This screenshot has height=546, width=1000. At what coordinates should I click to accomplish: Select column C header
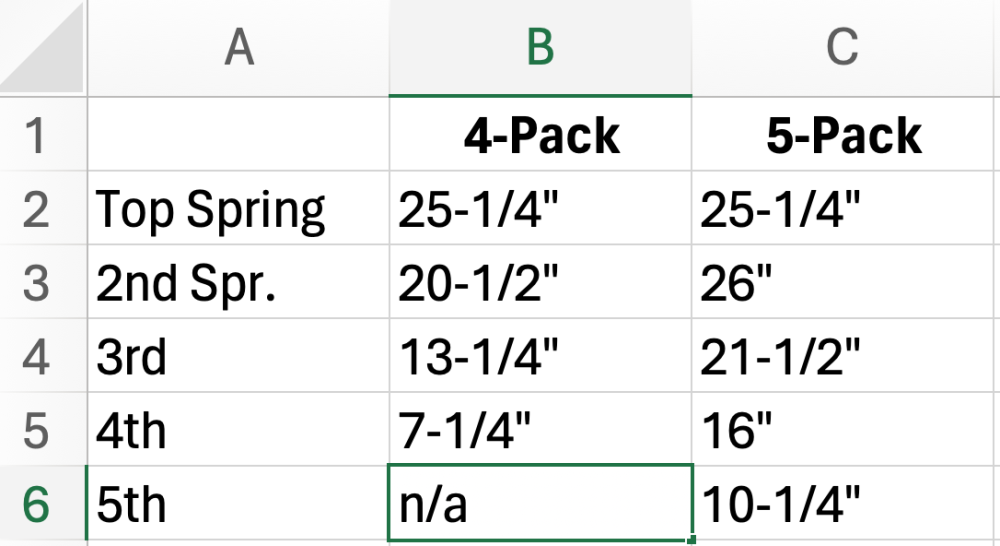(x=843, y=48)
